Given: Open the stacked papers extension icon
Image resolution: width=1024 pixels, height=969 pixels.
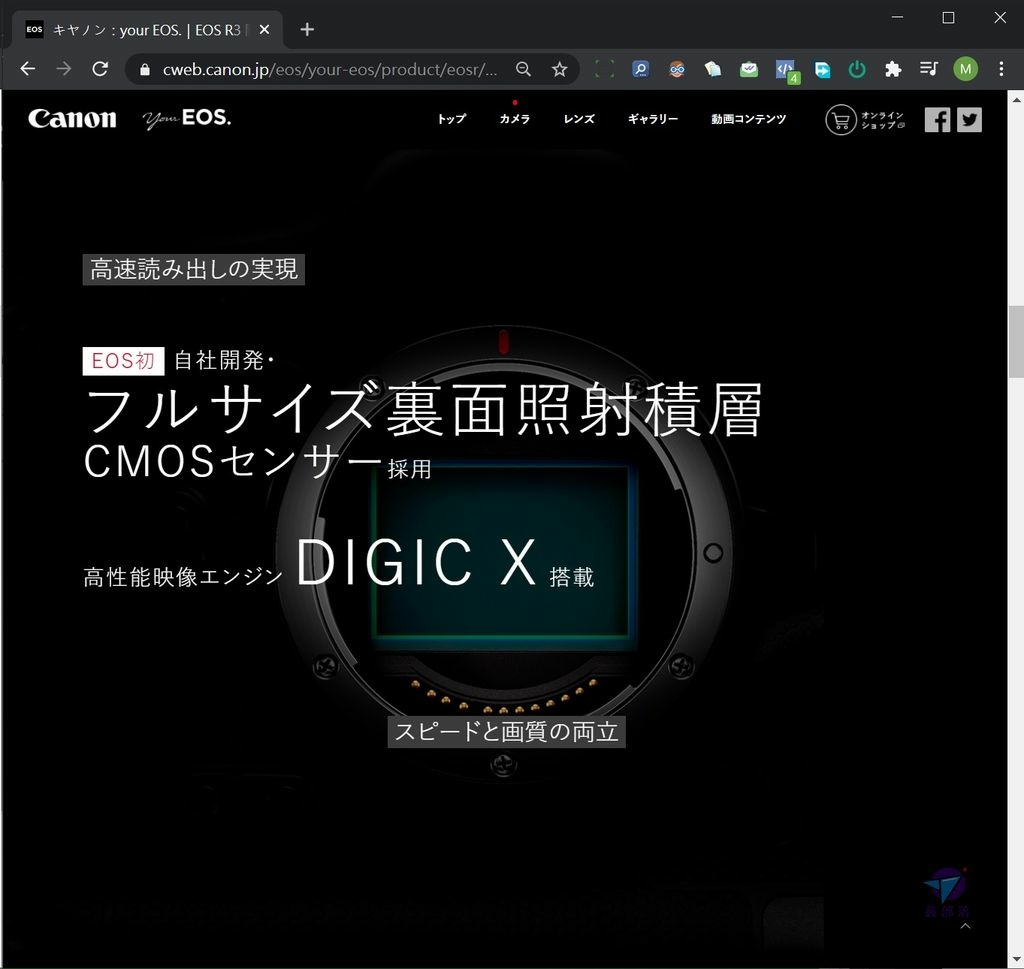Looking at the screenshot, I should [712, 69].
